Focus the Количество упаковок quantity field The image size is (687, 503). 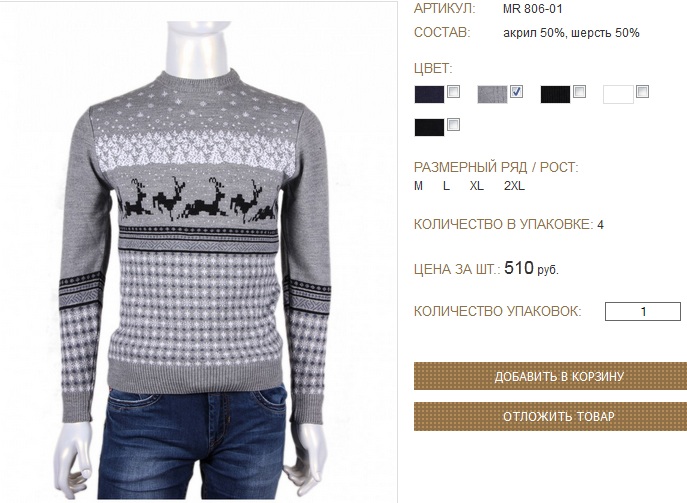tap(643, 312)
